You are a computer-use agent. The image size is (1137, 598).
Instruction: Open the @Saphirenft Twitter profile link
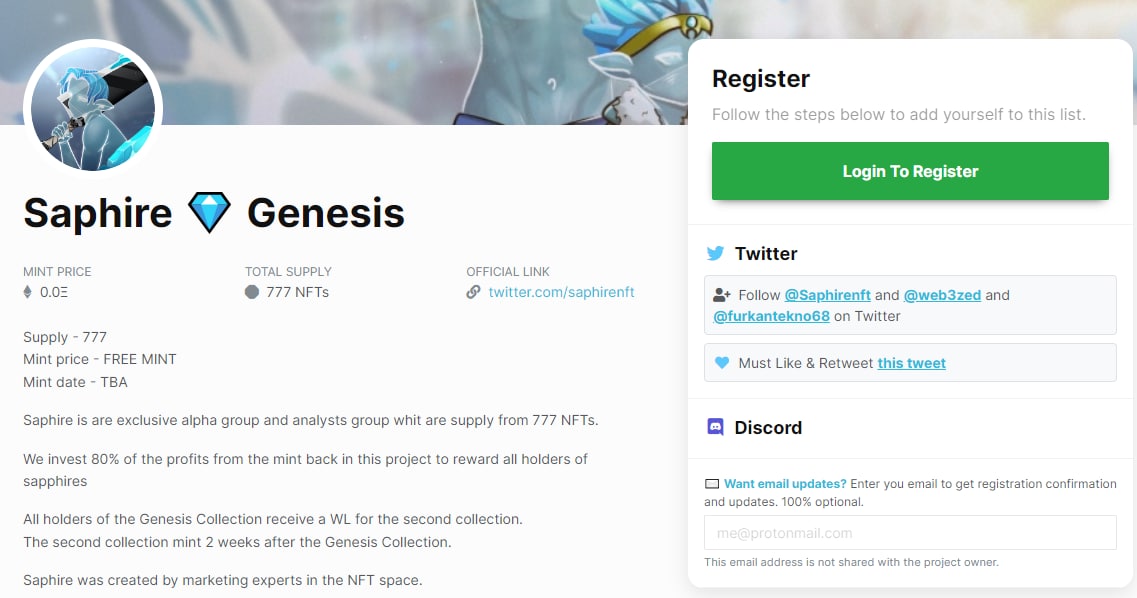click(x=827, y=295)
